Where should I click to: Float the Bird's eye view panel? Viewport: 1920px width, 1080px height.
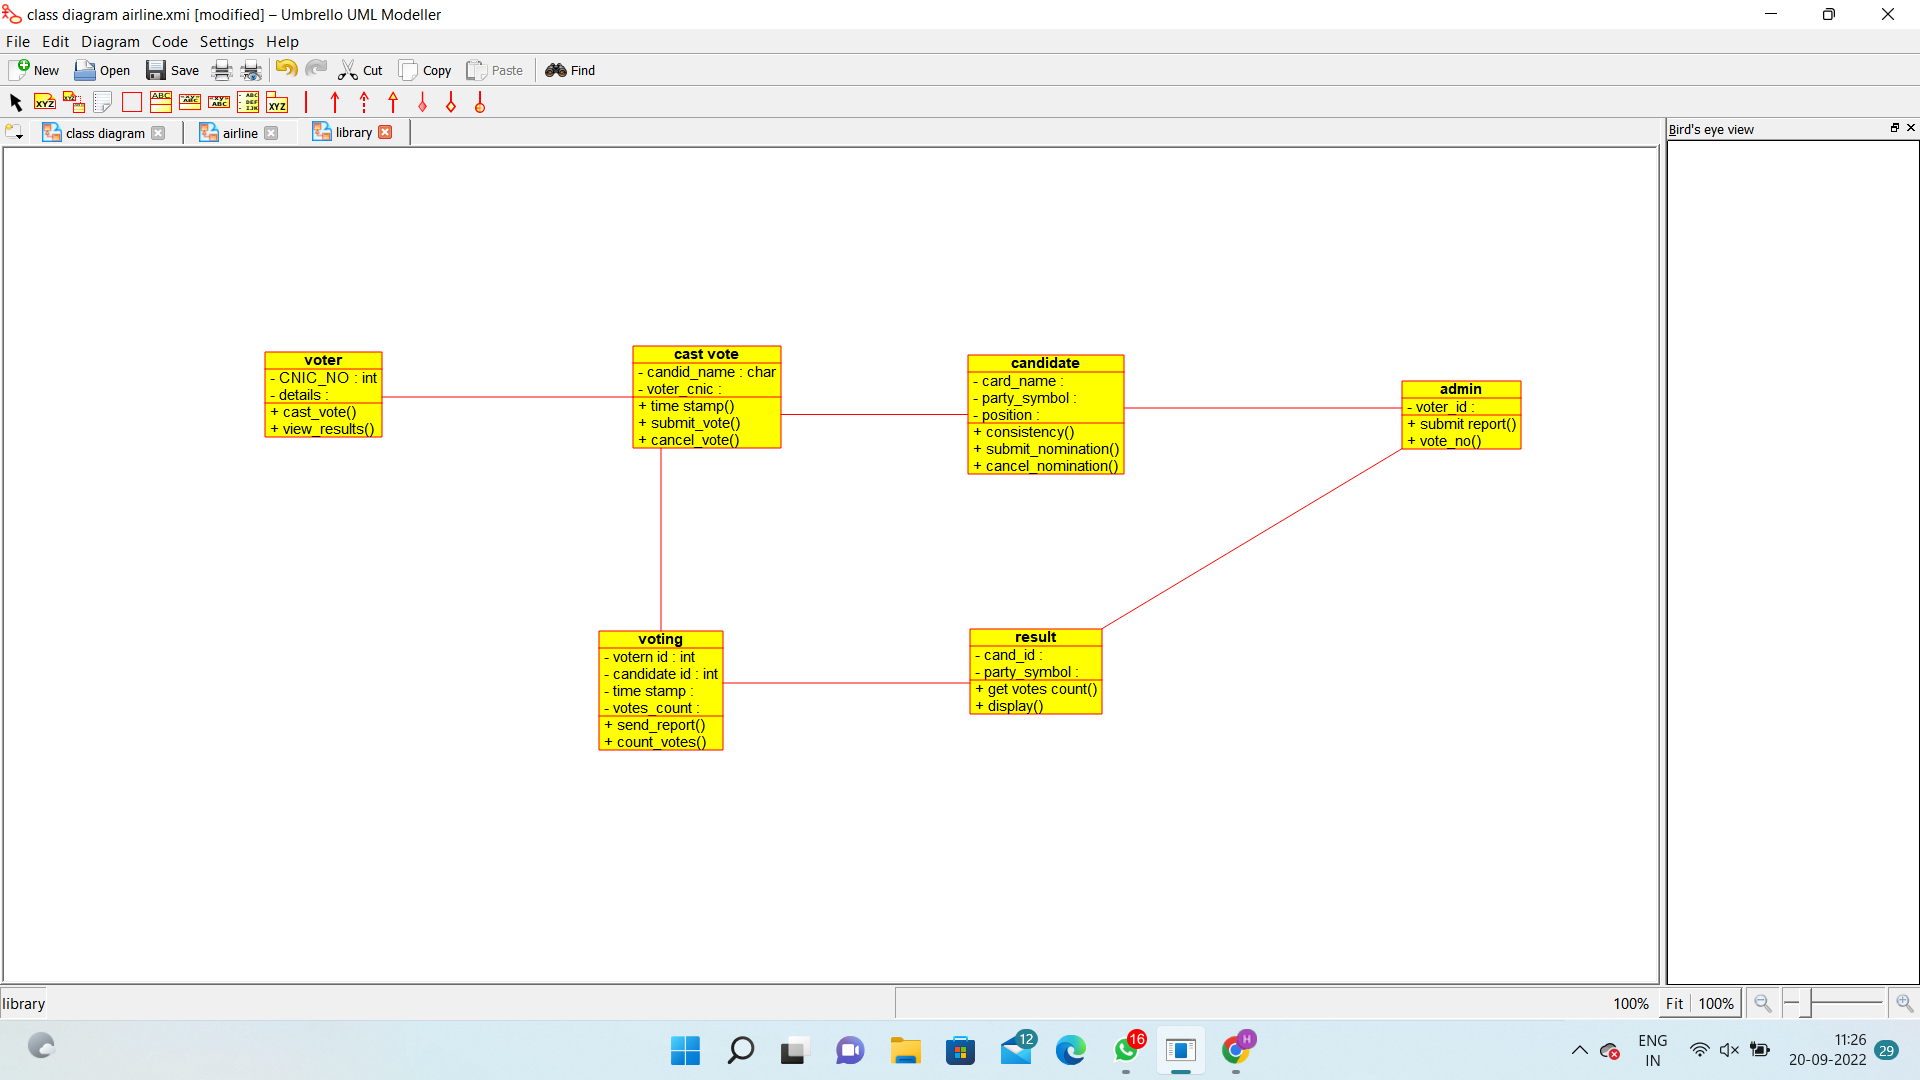click(1894, 128)
